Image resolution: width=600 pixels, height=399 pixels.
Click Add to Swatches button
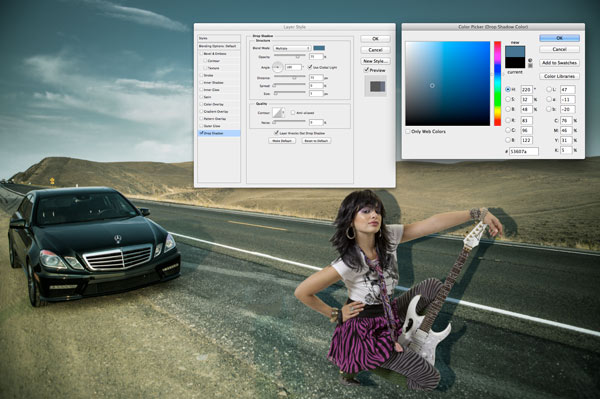[x=559, y=63]
